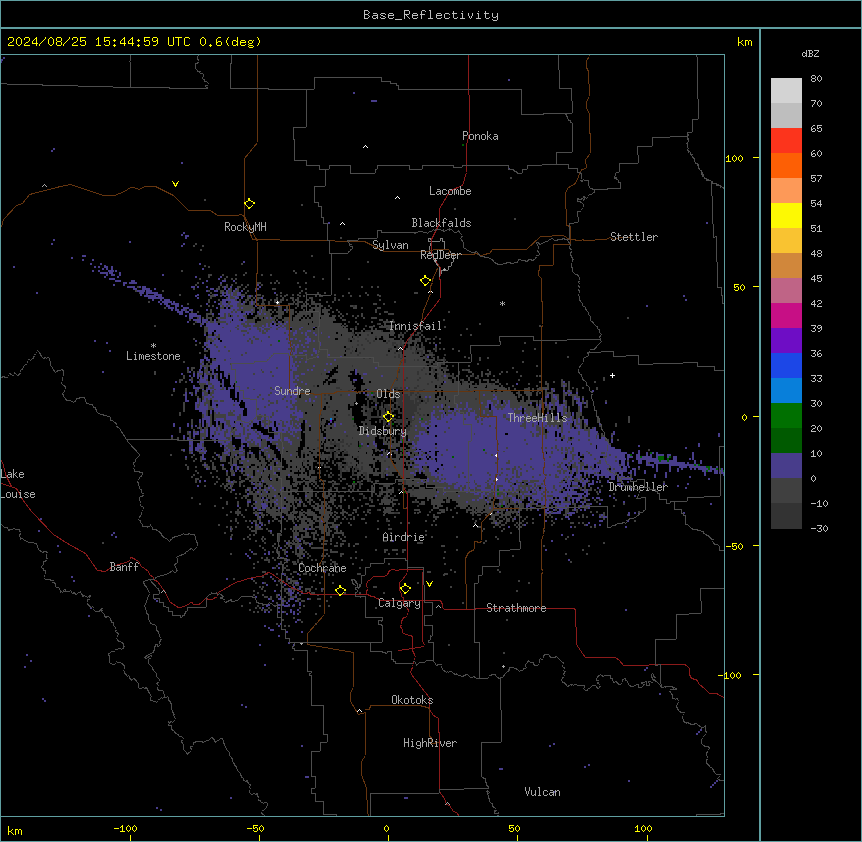This screenshot has height=842, width=862.
Task: Click the white asterisk east of Innisfail
Action: tap(502, 303)
